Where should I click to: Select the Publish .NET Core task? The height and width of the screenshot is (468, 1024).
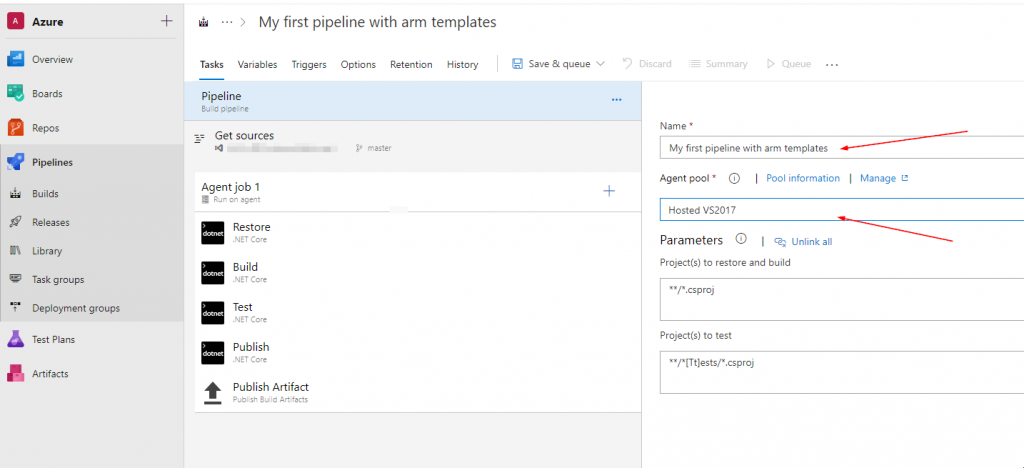tap(418, 352)
